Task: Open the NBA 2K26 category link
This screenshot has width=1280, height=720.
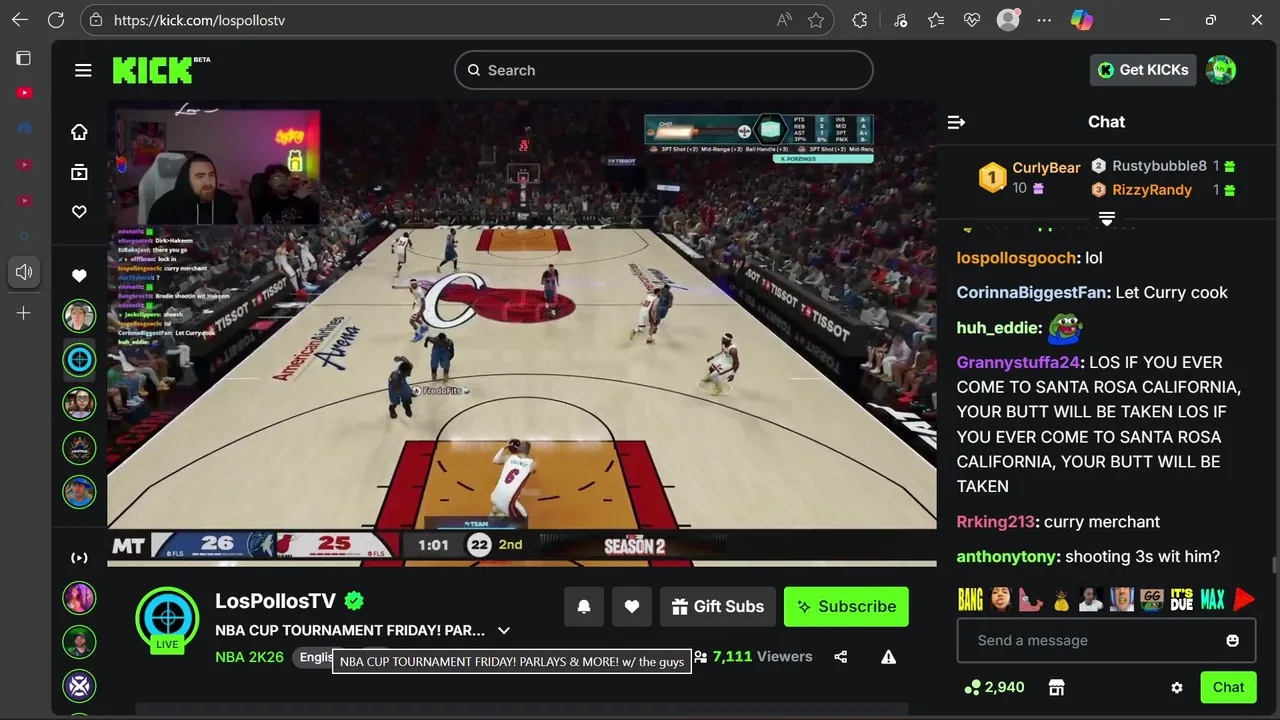Action: click(249, 657)
